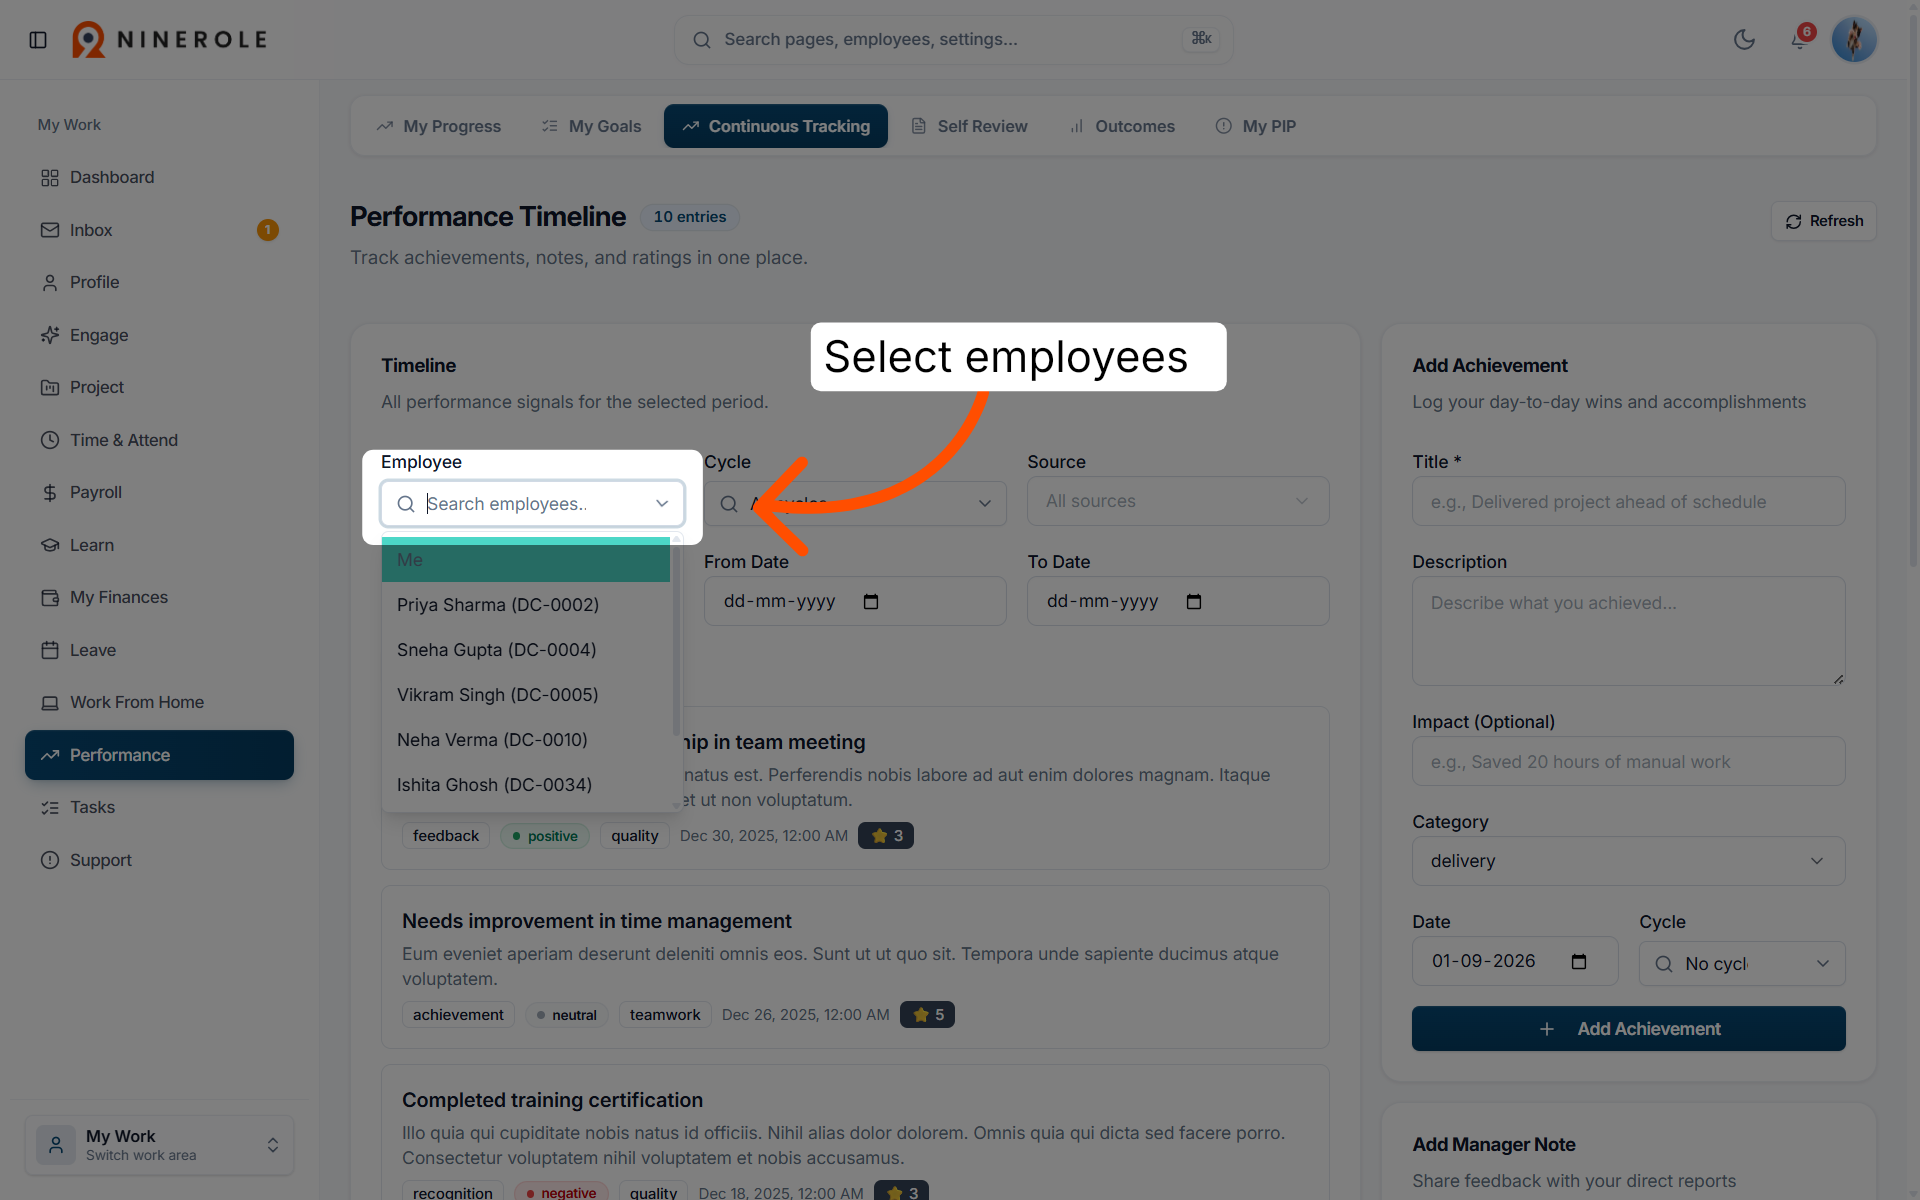Open Project in the sidebar
1920x1200 pixels.
click(x=160, y=387)
